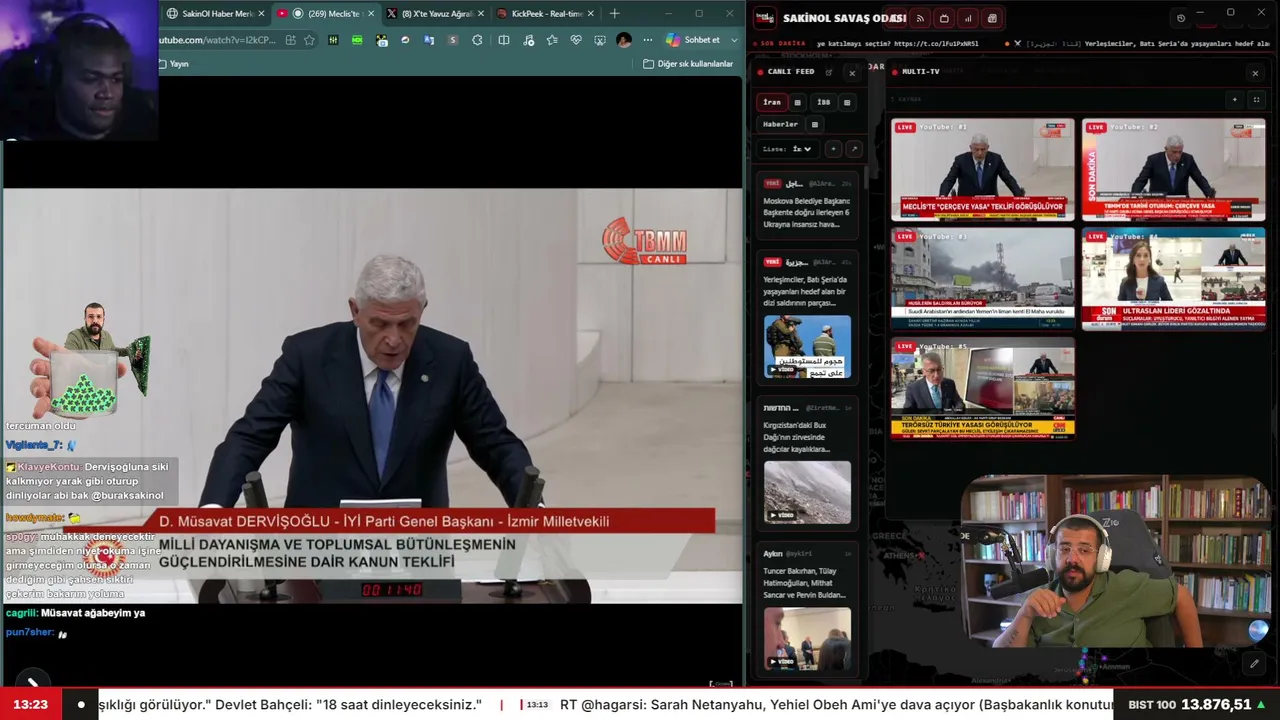Open the list icon next to İran
This screenshot has height=720, width=1280.
797,102
